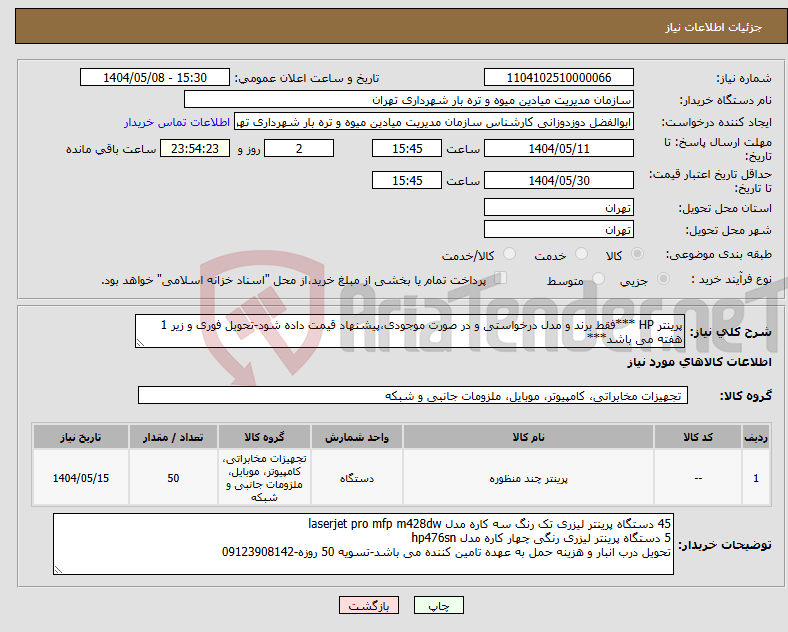The height and width of the screenshot is (632, 788).
Task: Open اطلاعات تماس خریدار link
Action: point(177,122)
